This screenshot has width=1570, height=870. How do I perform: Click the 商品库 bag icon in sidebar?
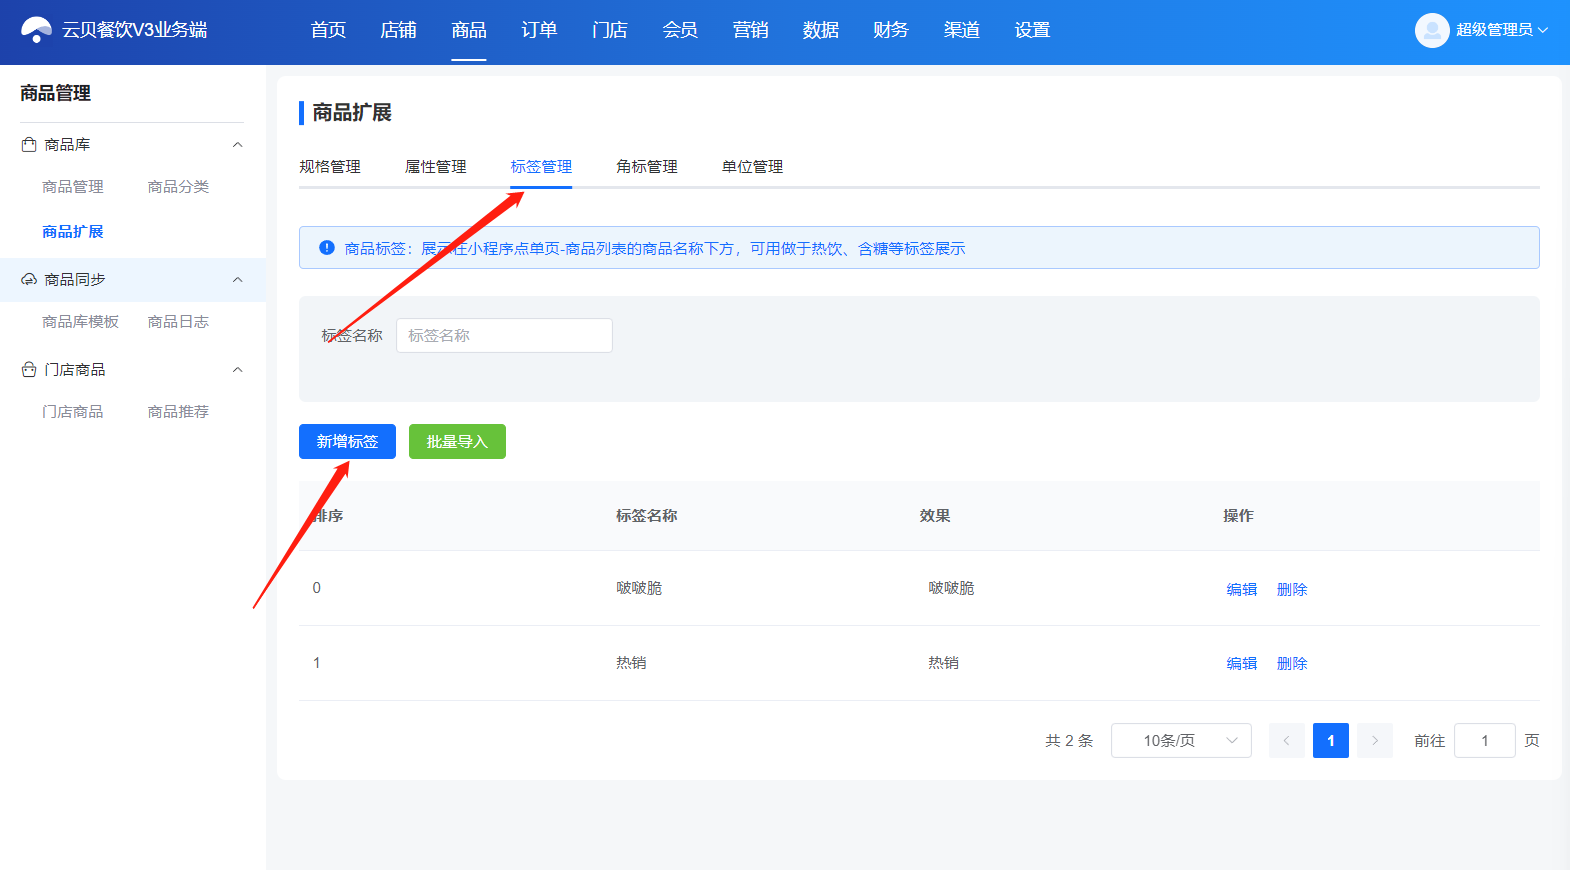[29, 145]
